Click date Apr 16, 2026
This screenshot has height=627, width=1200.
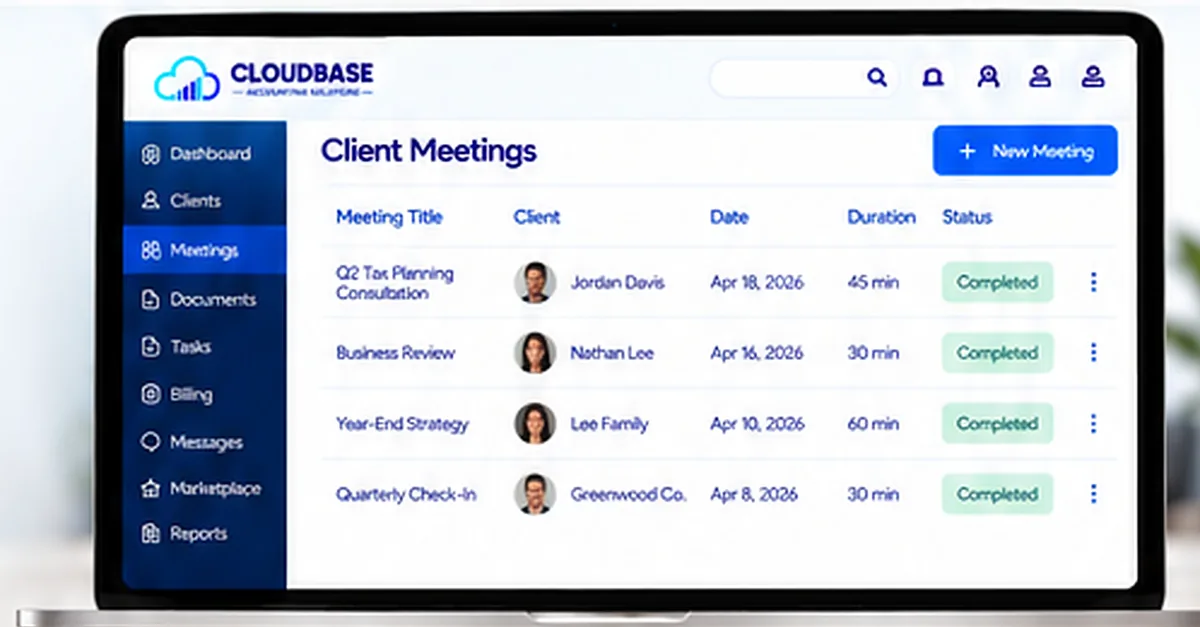point(757,352)
